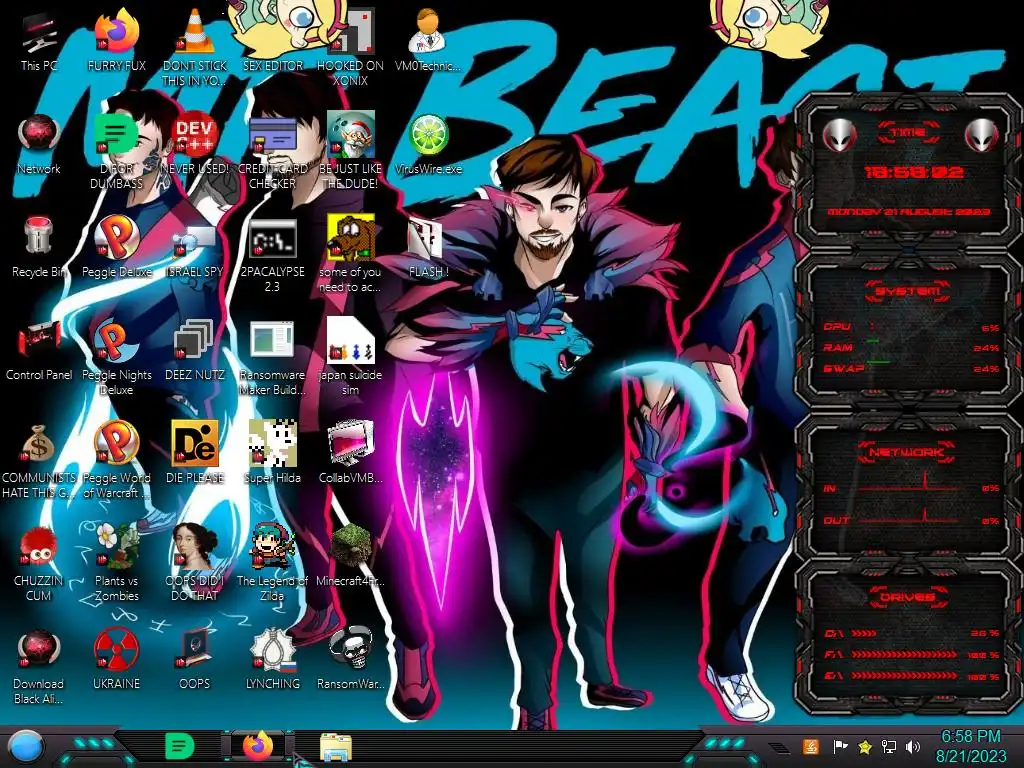The image size is (1024, 768).
Task: Click the Start orb button
Action: (x=25, y=747)
